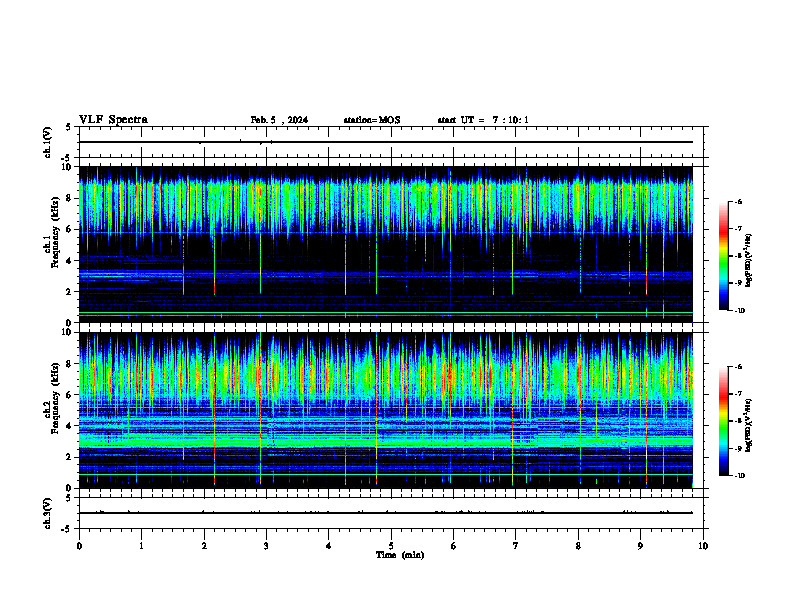Click the time axis tick label '7'

516,546
